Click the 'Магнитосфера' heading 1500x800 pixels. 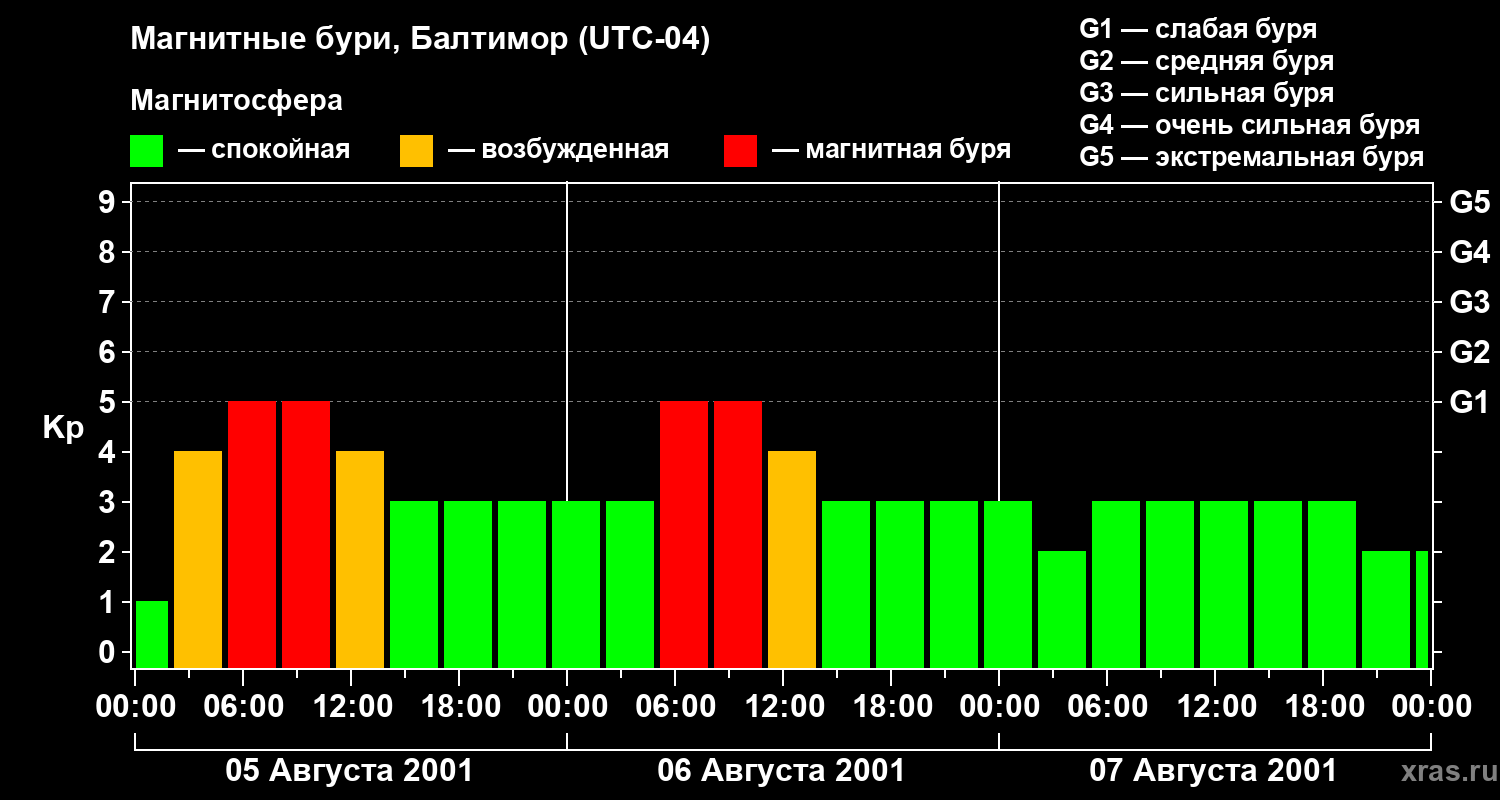237,101
